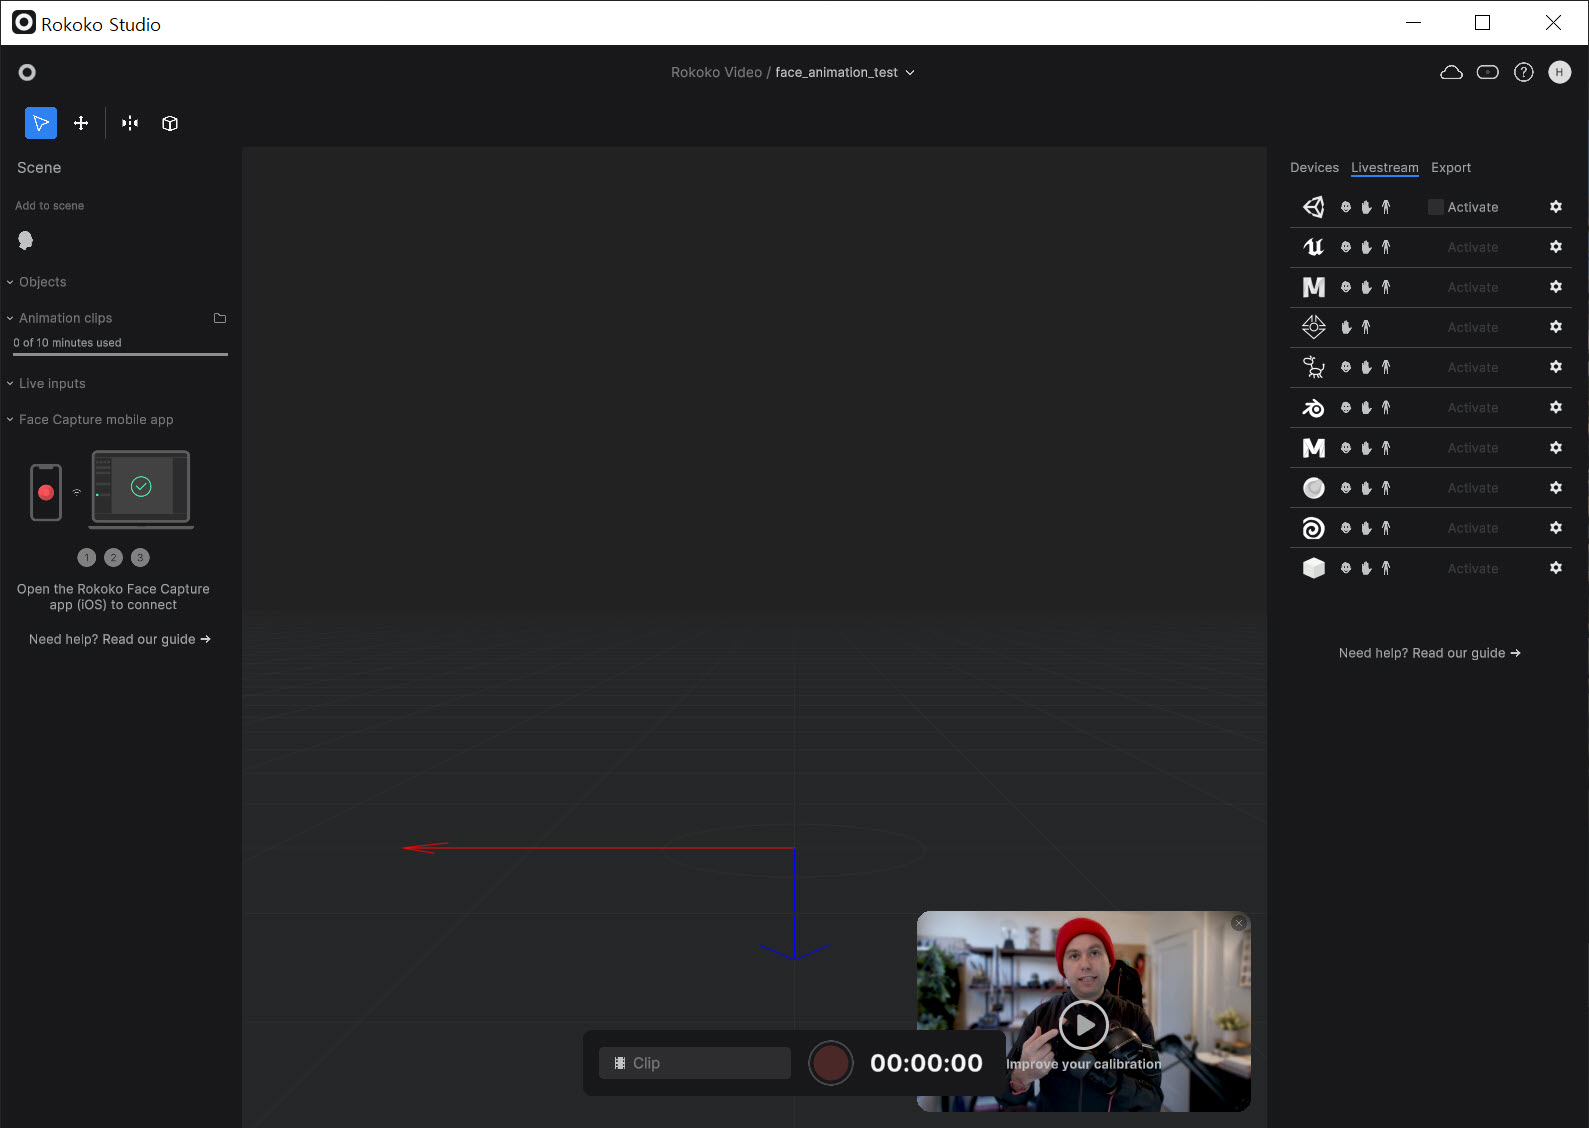Select the arrow selection tool
The image size is (1589, 1128).
pos(41,123)
